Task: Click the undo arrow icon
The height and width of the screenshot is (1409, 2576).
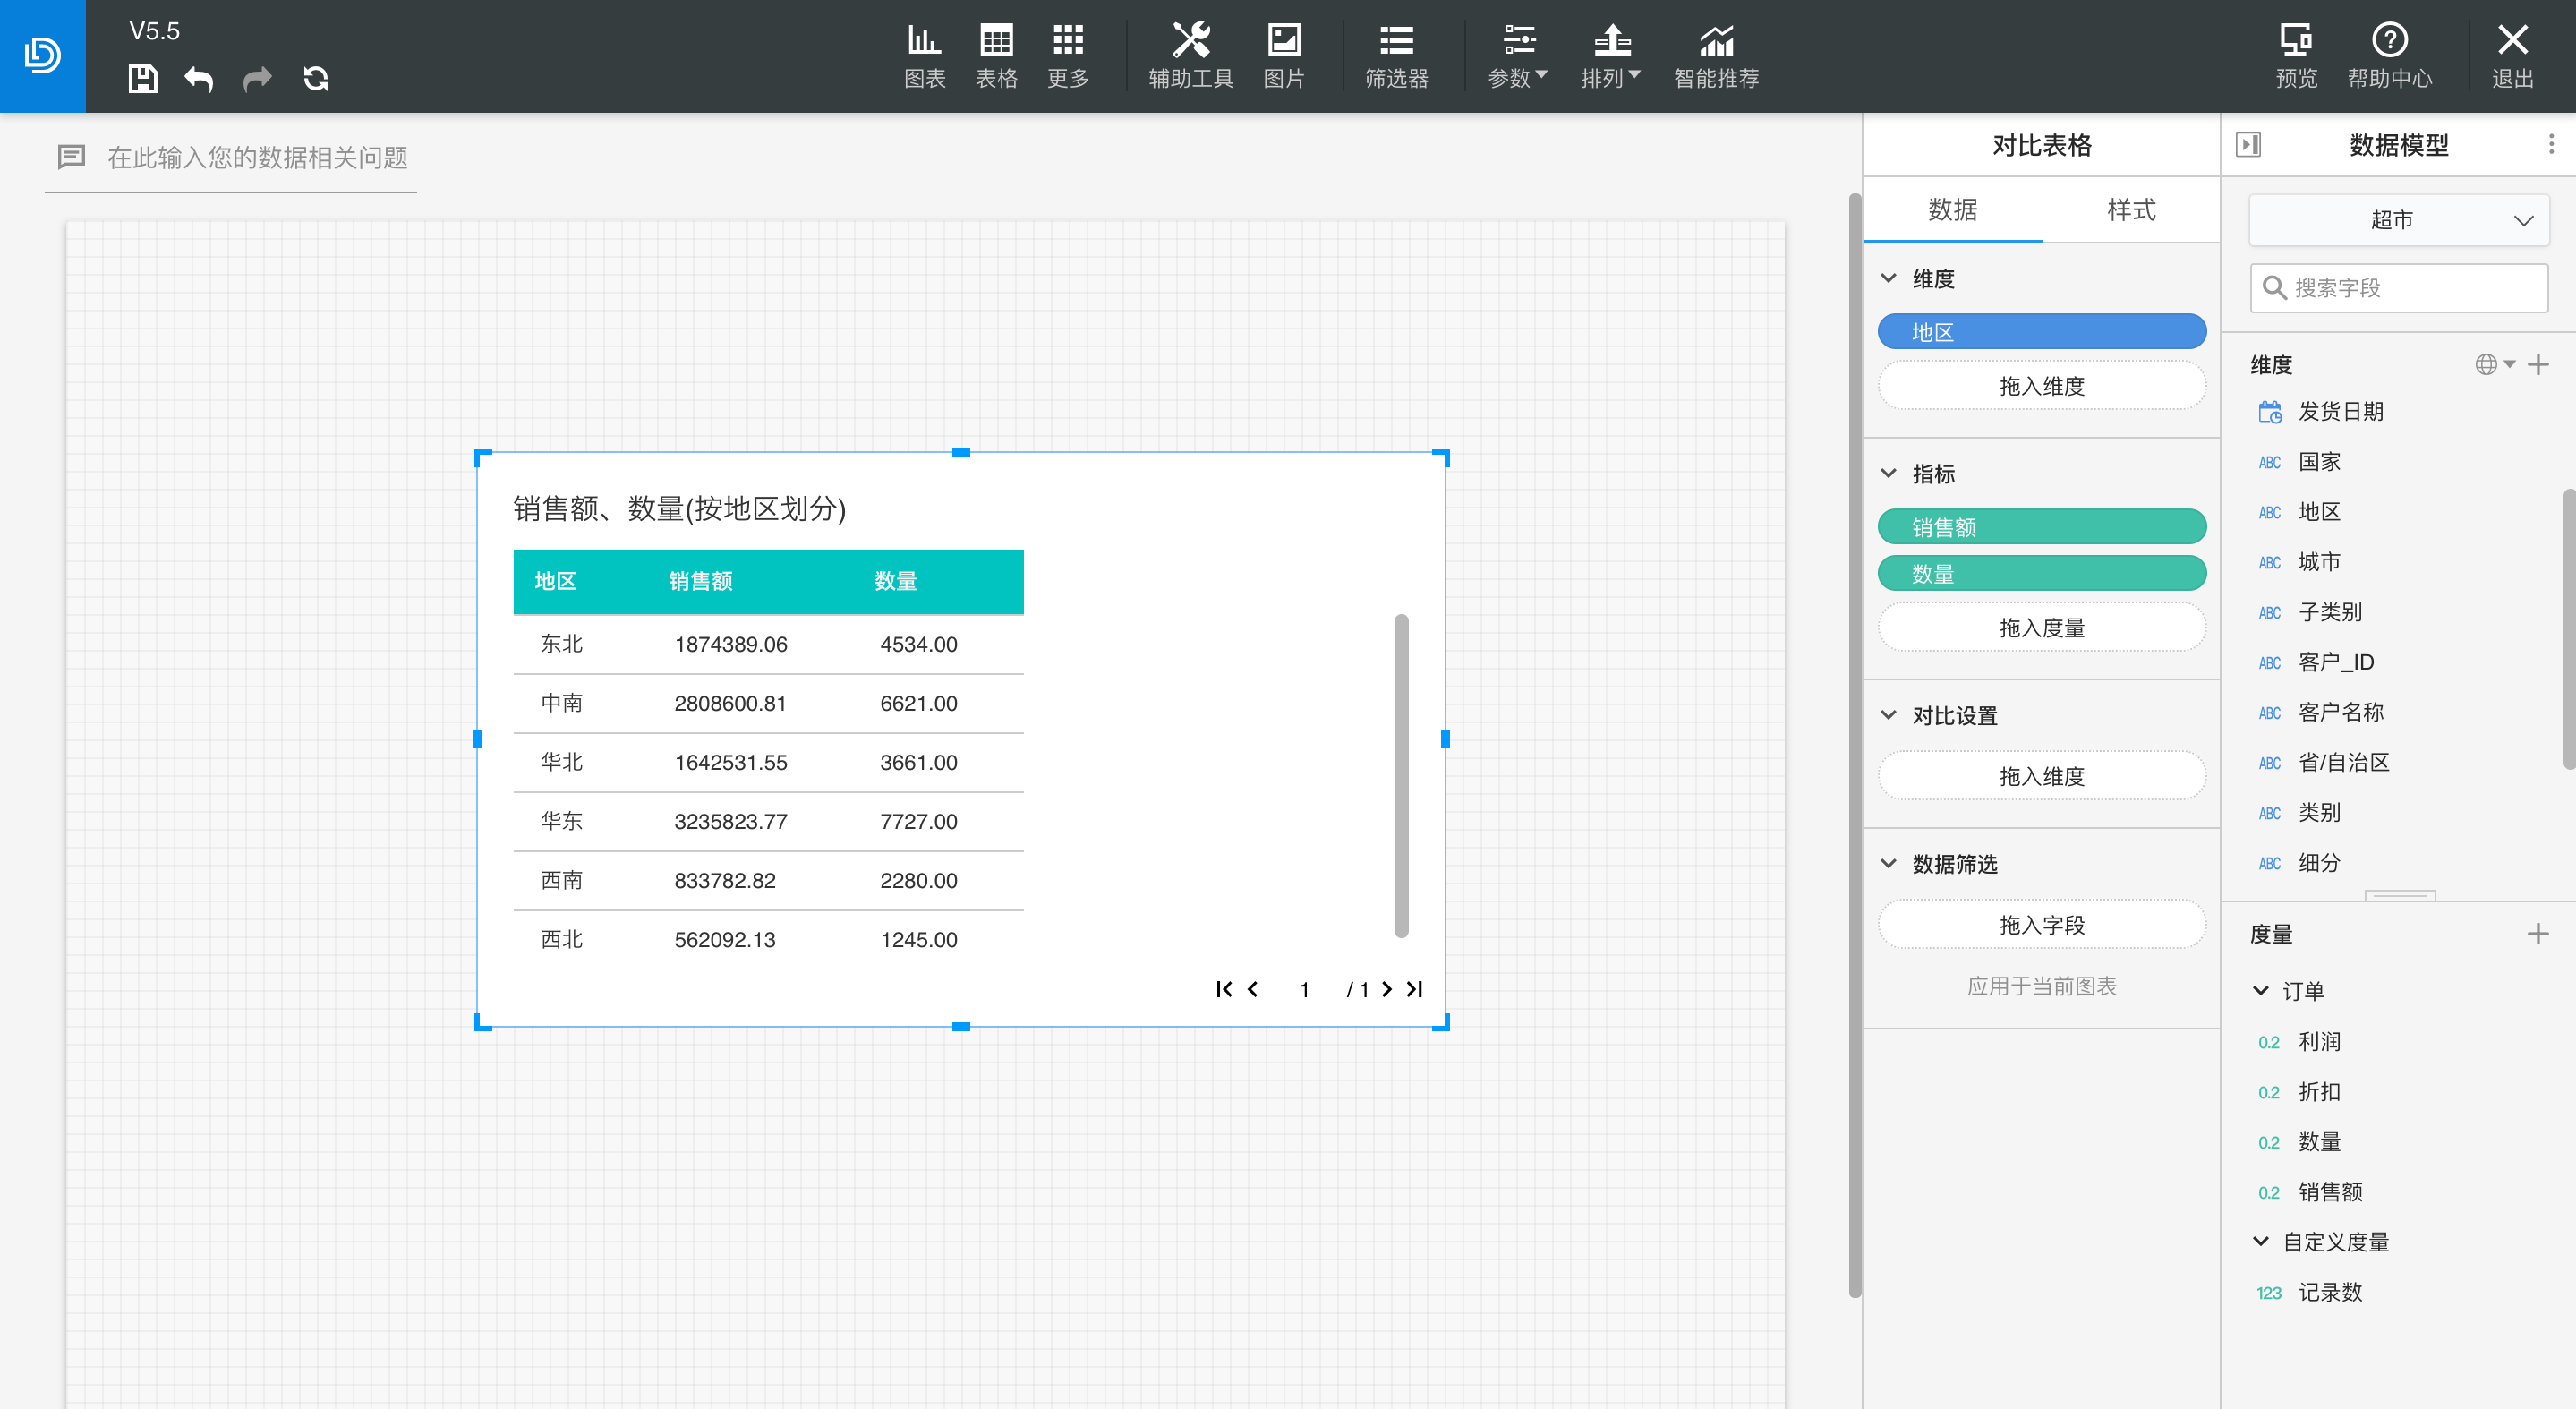Action: tap(199, 78)
